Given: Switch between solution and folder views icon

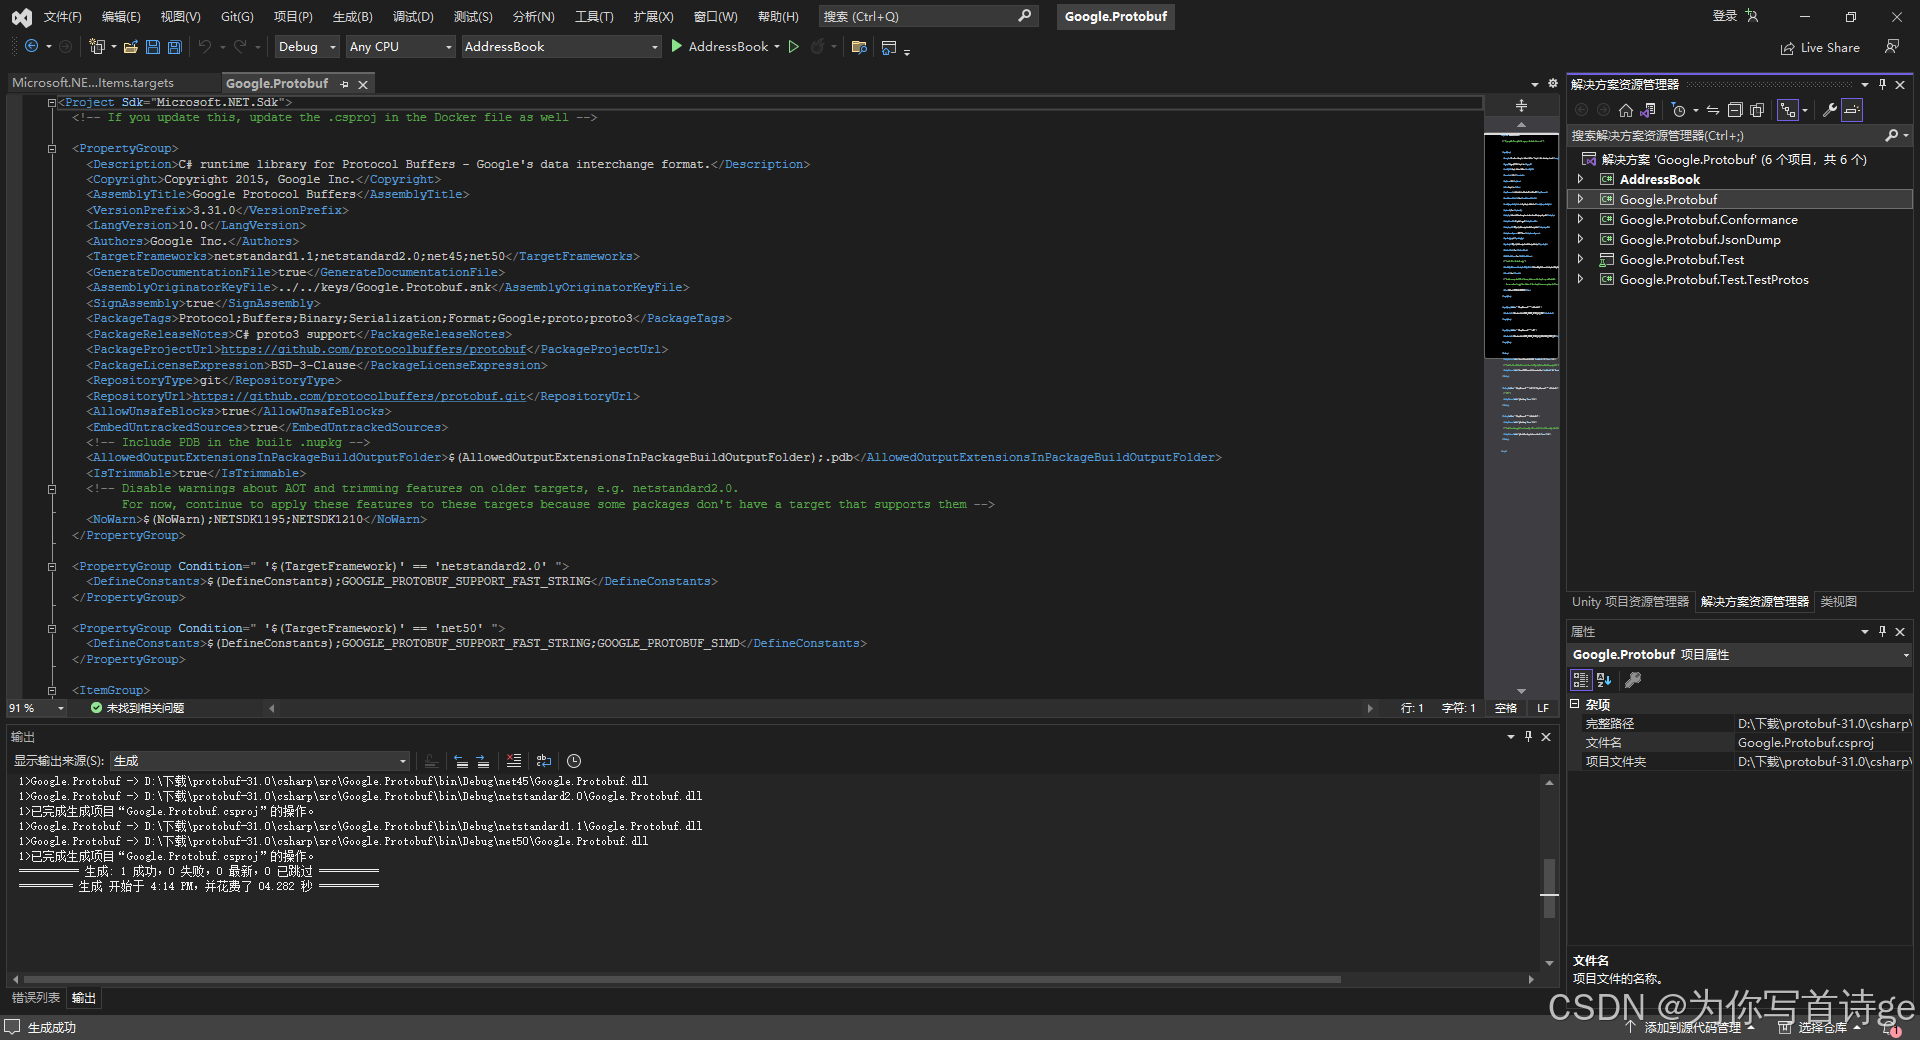Looking at the screenshot, I should (x=1648, y=110).
